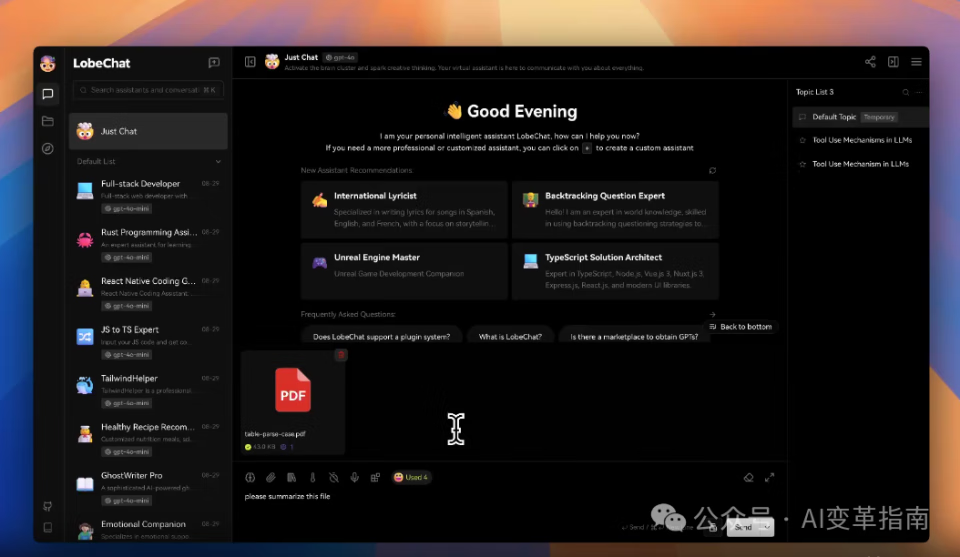
Task: Open the files folder icon in left rail
Action: coord(48,121)
